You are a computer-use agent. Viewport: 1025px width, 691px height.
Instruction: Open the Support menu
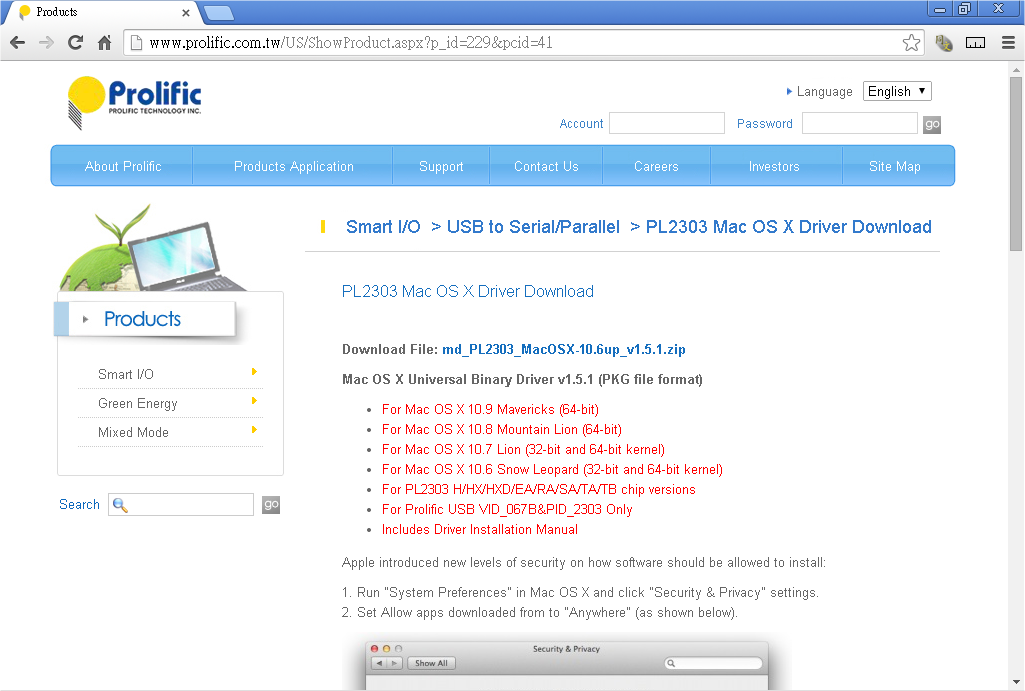coord(441,166)
